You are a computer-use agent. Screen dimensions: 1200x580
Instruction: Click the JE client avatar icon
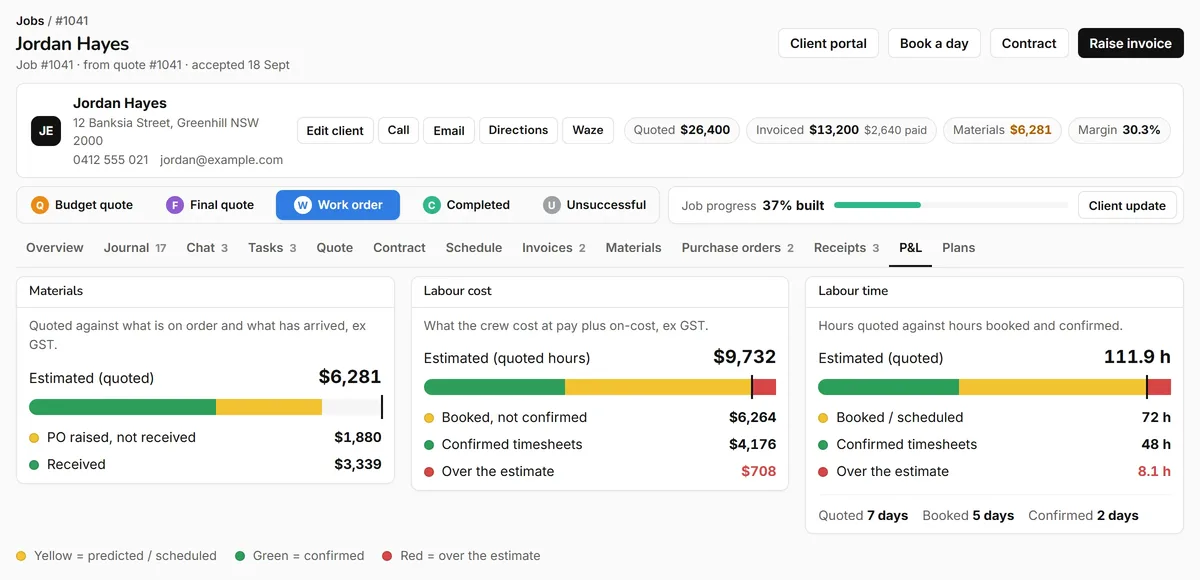pos(46,131)
